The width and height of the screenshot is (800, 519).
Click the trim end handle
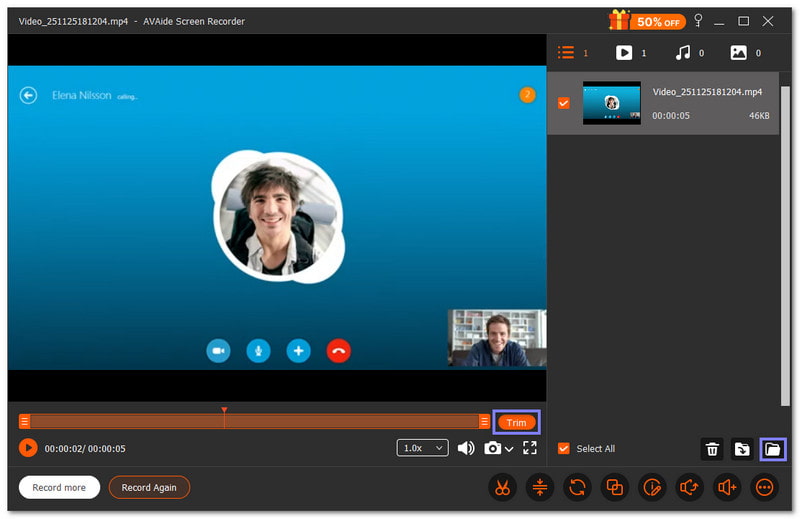tap(484, 422)
